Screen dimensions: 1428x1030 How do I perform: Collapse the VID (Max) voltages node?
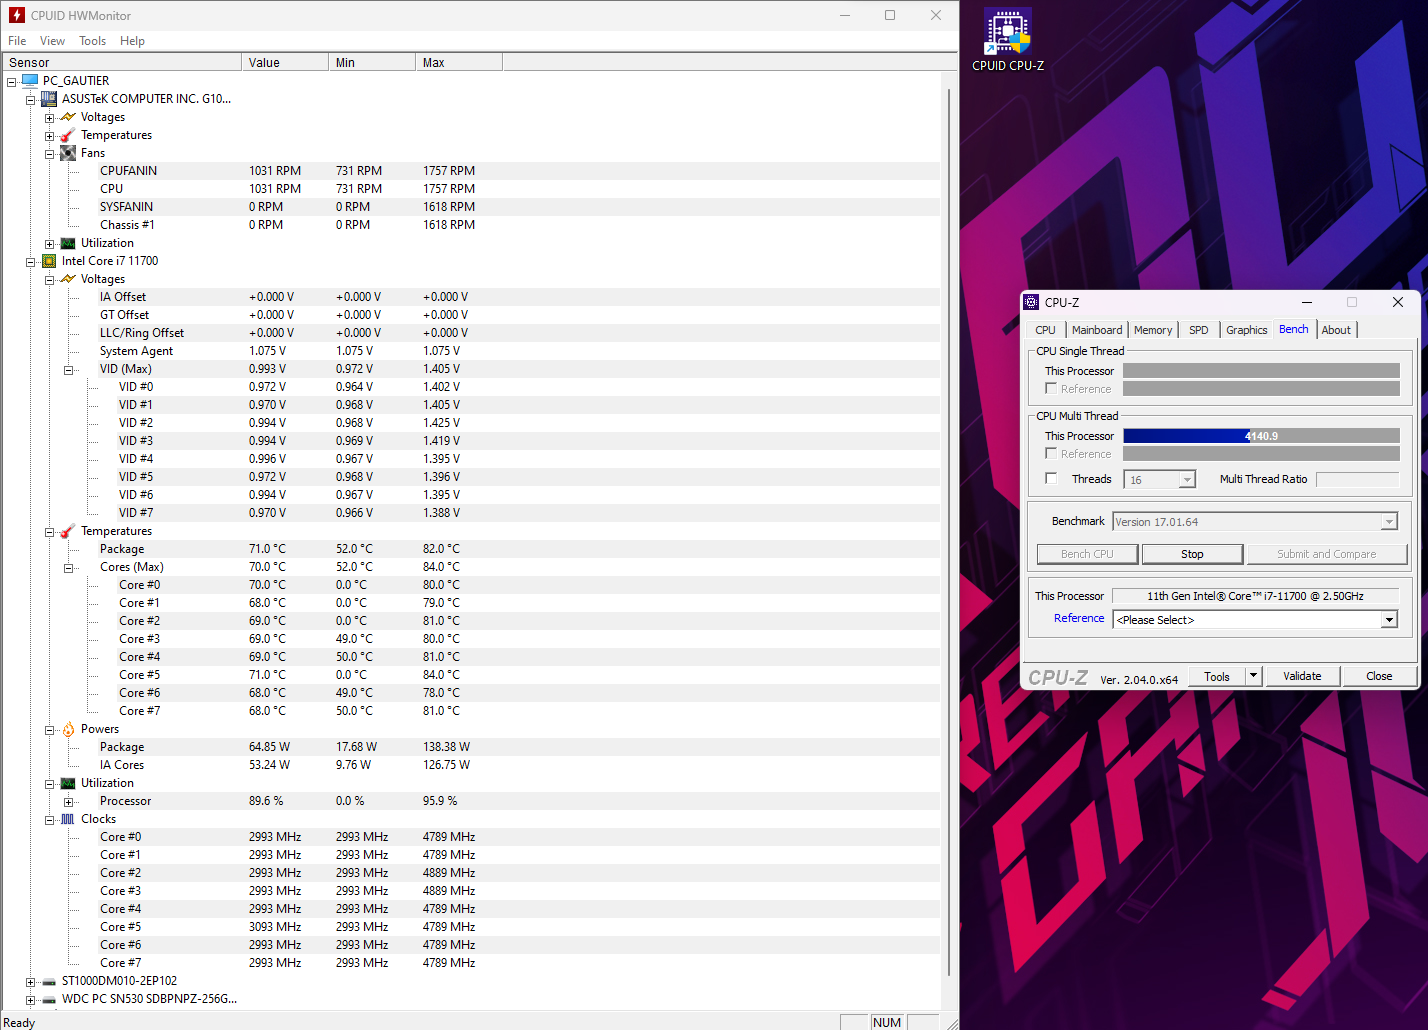point(68,369)
